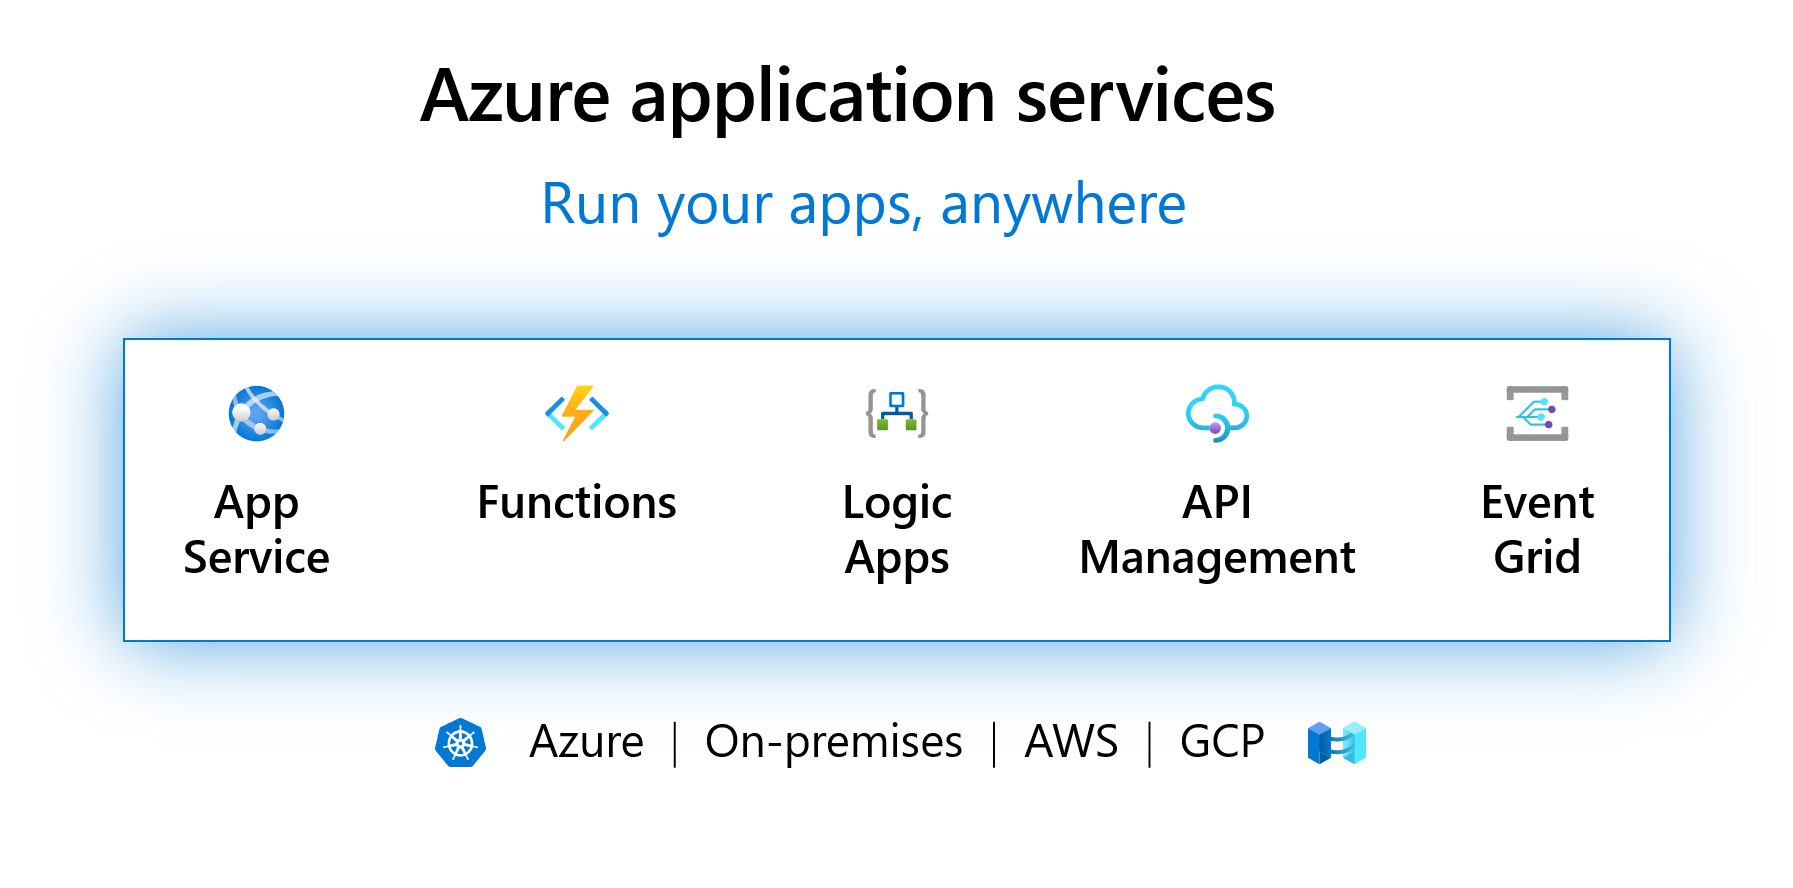
Task: Click the Event Grid icon
Action: point(1537,413)
